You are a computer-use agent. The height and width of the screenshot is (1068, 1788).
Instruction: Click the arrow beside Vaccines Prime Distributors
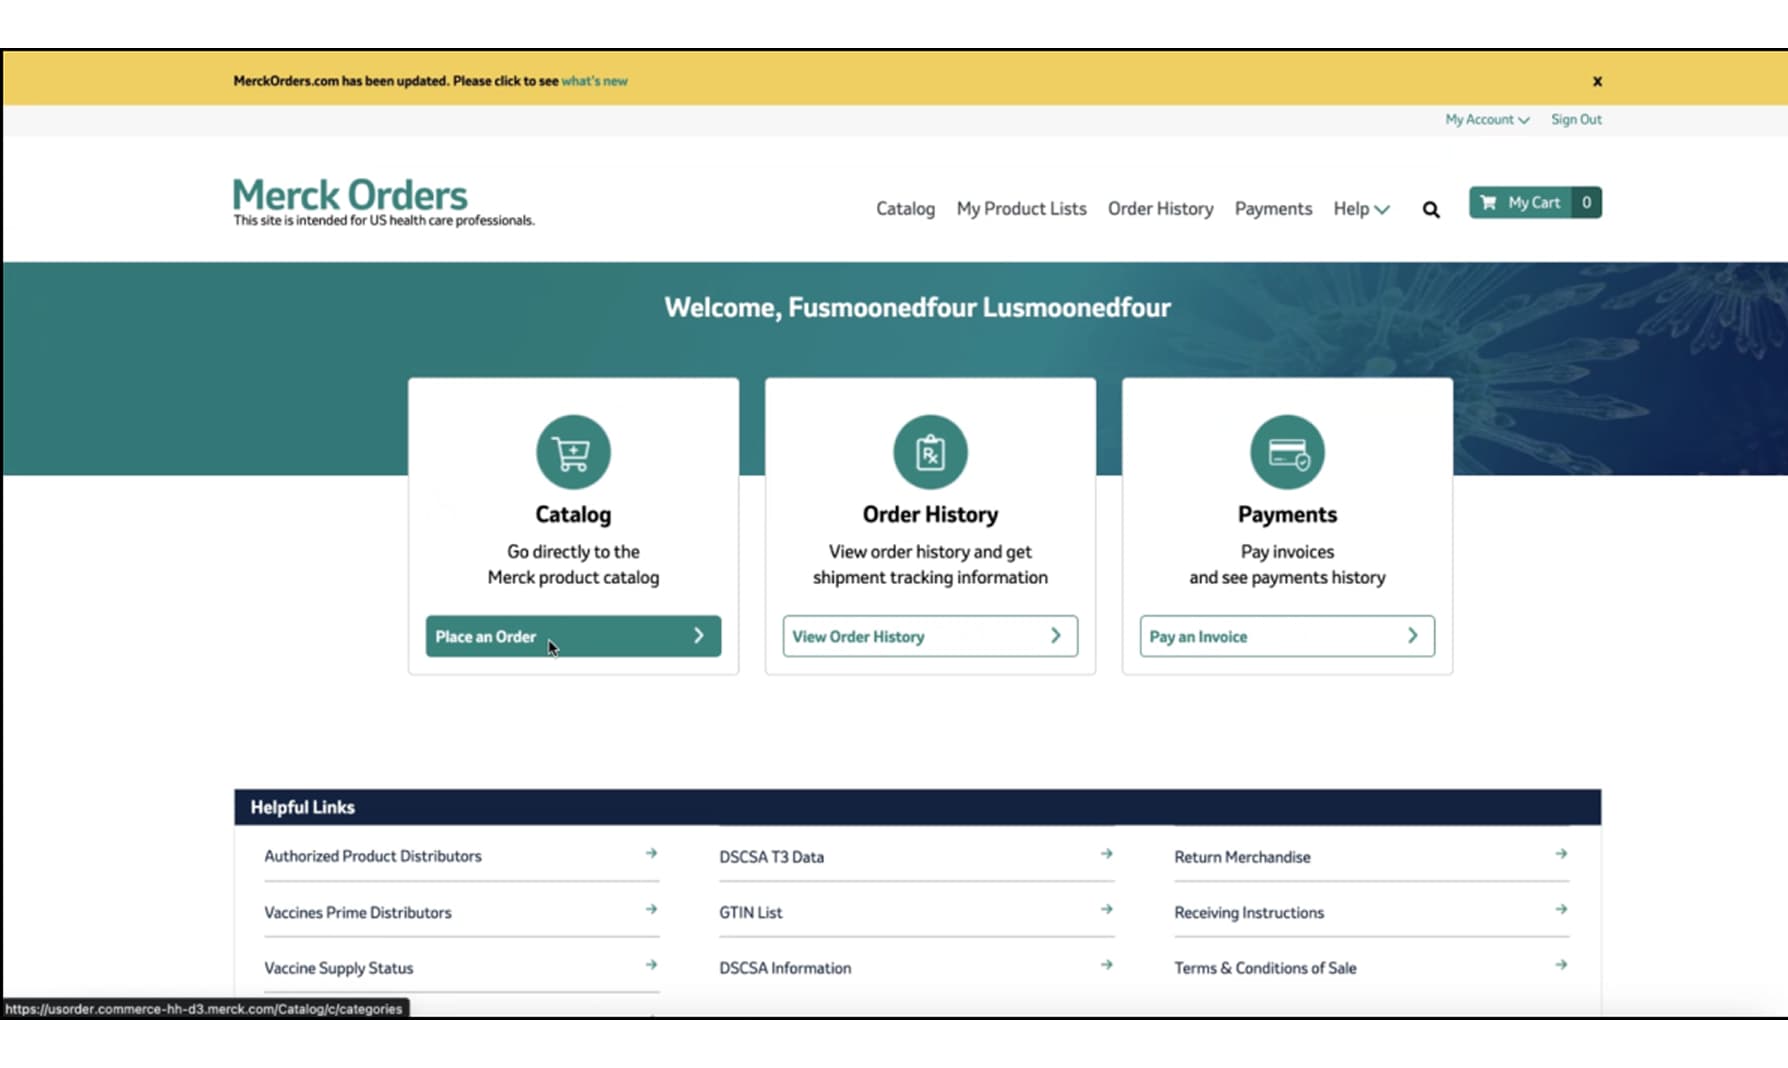click(651, 909)
